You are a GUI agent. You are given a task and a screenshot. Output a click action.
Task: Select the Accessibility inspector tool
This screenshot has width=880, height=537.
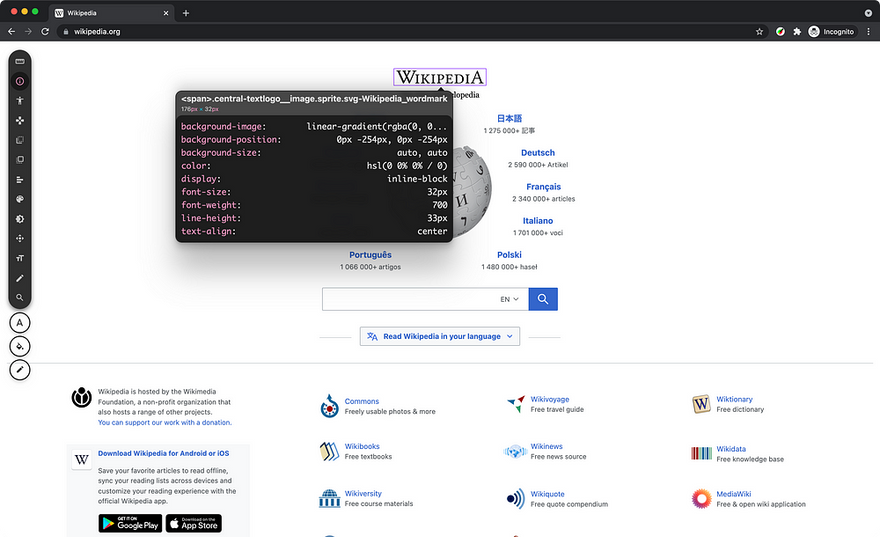tap(20, 101)
